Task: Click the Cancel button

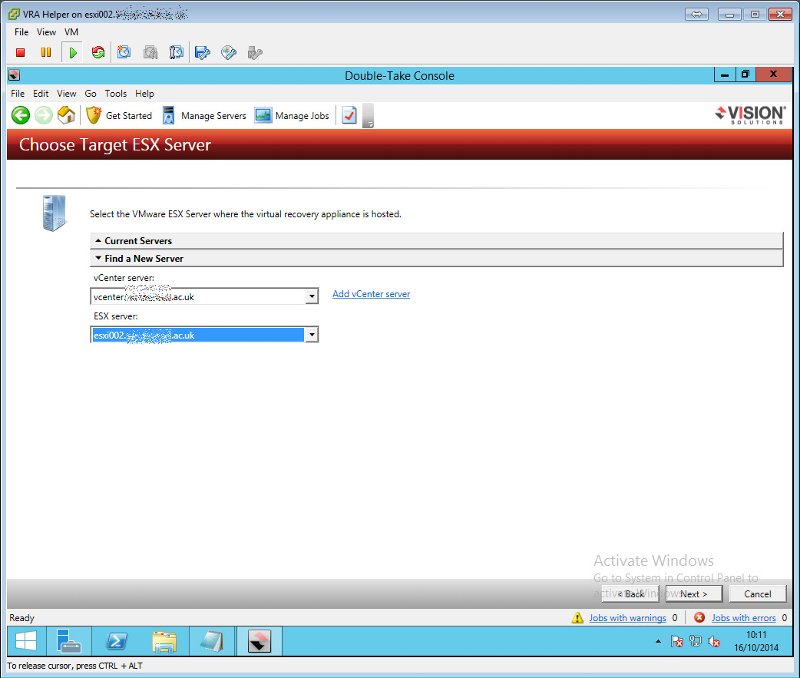Action: [758, 594]
